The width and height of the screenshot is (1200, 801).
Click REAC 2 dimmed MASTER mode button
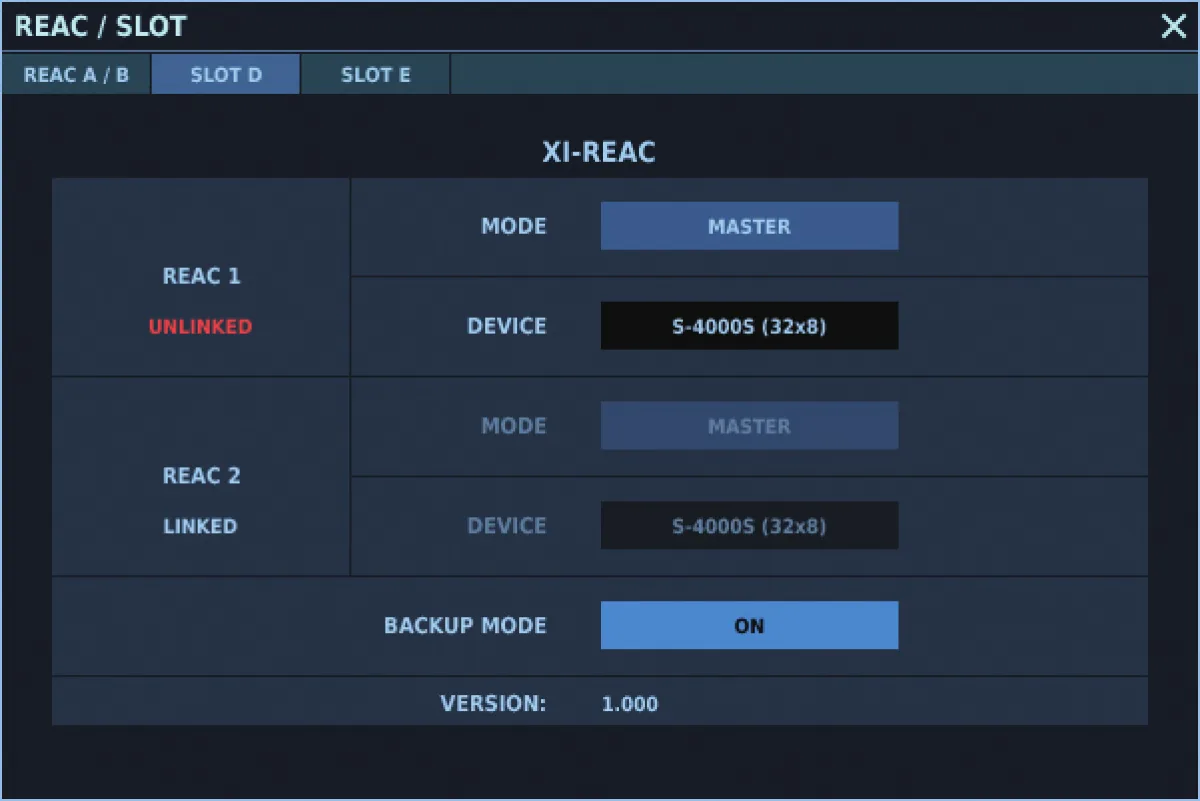749,426
